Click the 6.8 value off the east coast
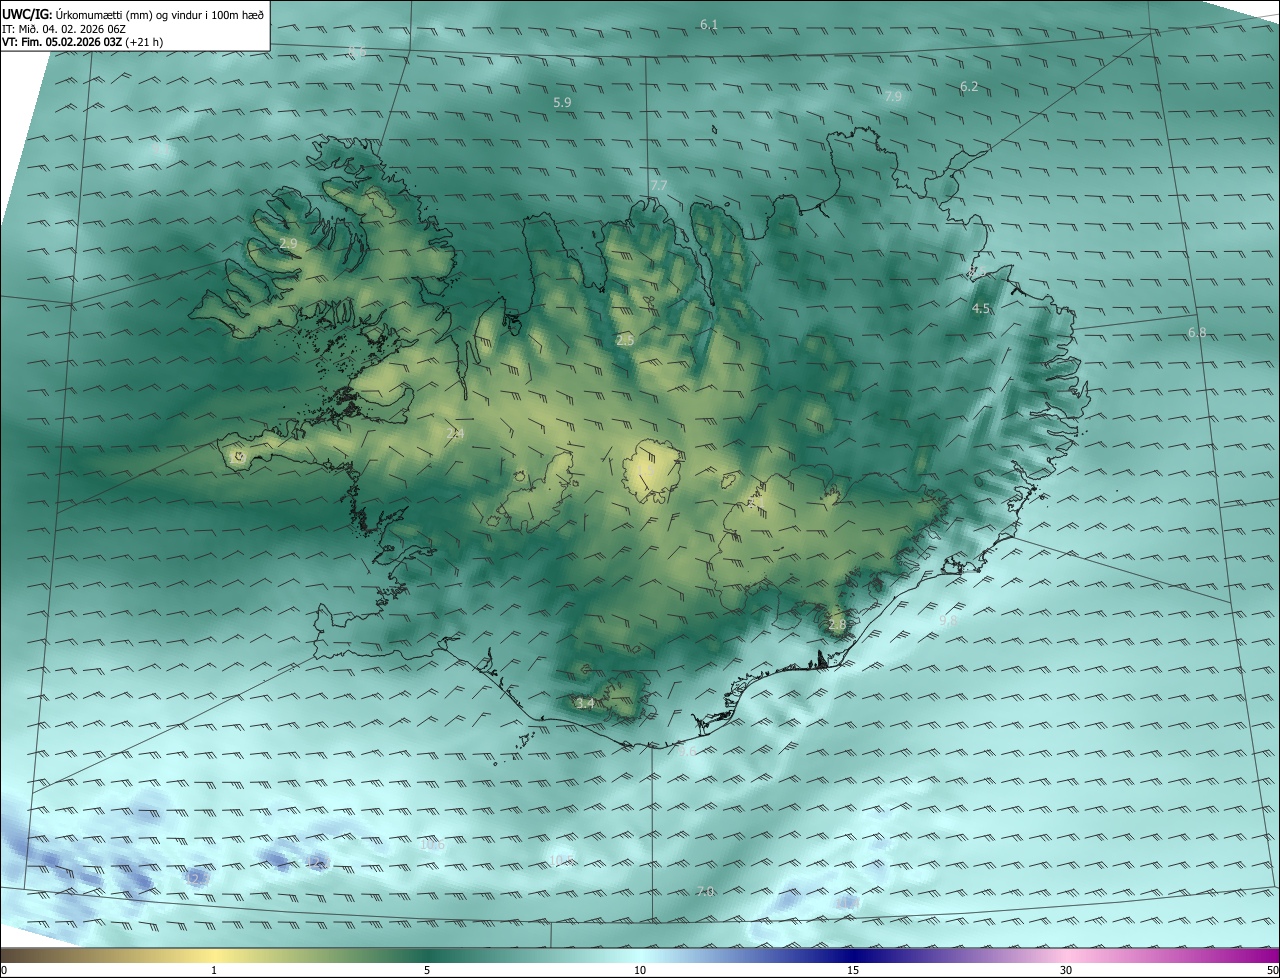 (x=1197, y=332)
